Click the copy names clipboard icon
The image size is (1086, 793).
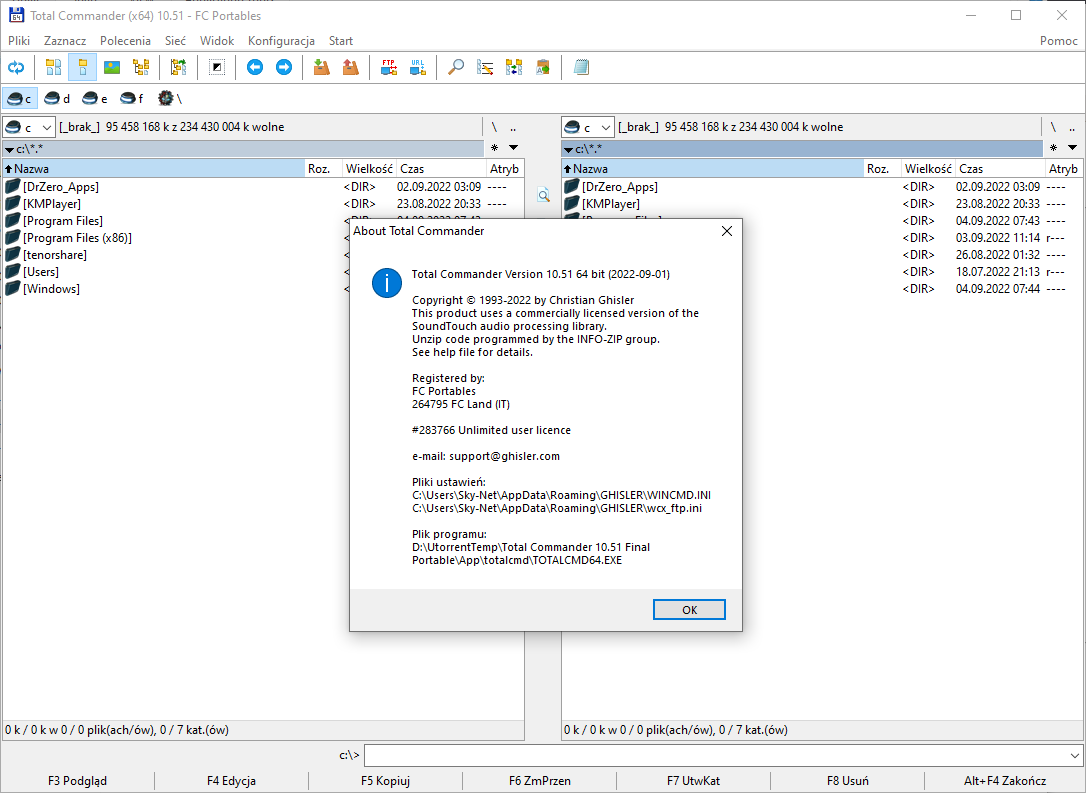pos(543,67)
